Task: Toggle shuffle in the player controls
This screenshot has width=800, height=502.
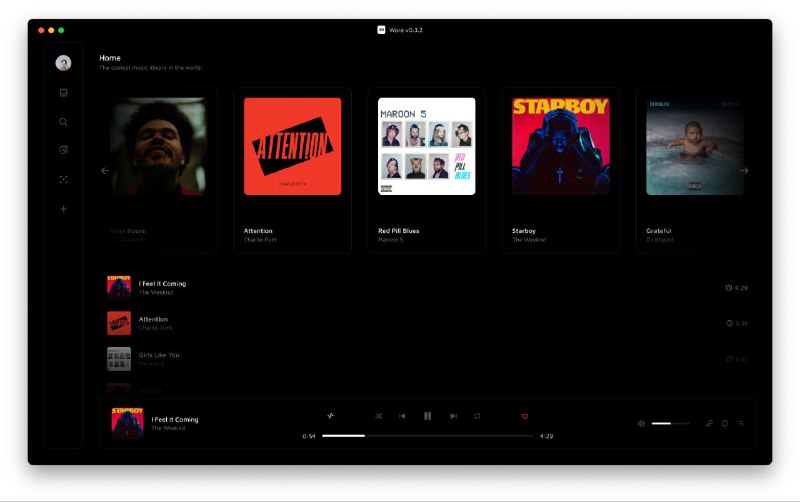Action: coord(379,416)
